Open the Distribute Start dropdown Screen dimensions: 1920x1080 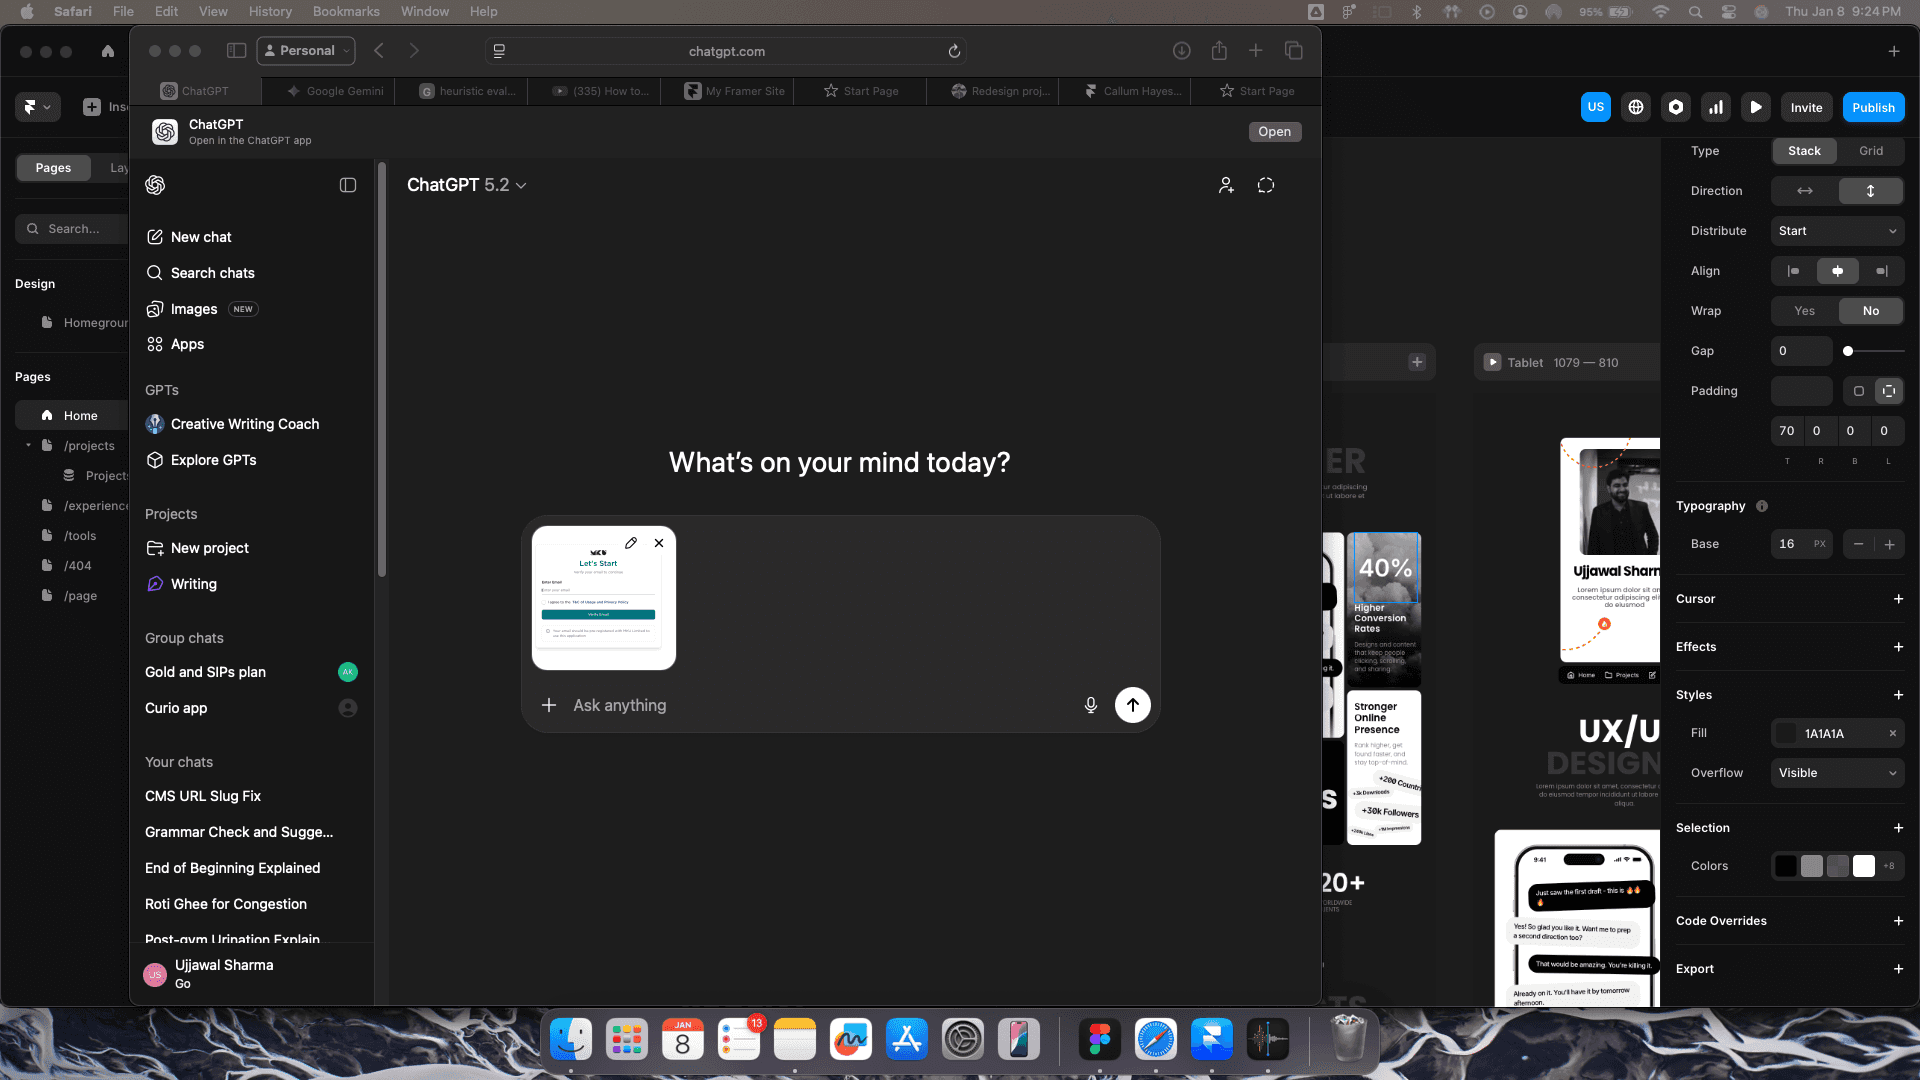pyautogui.click(x=1837, y=231)
